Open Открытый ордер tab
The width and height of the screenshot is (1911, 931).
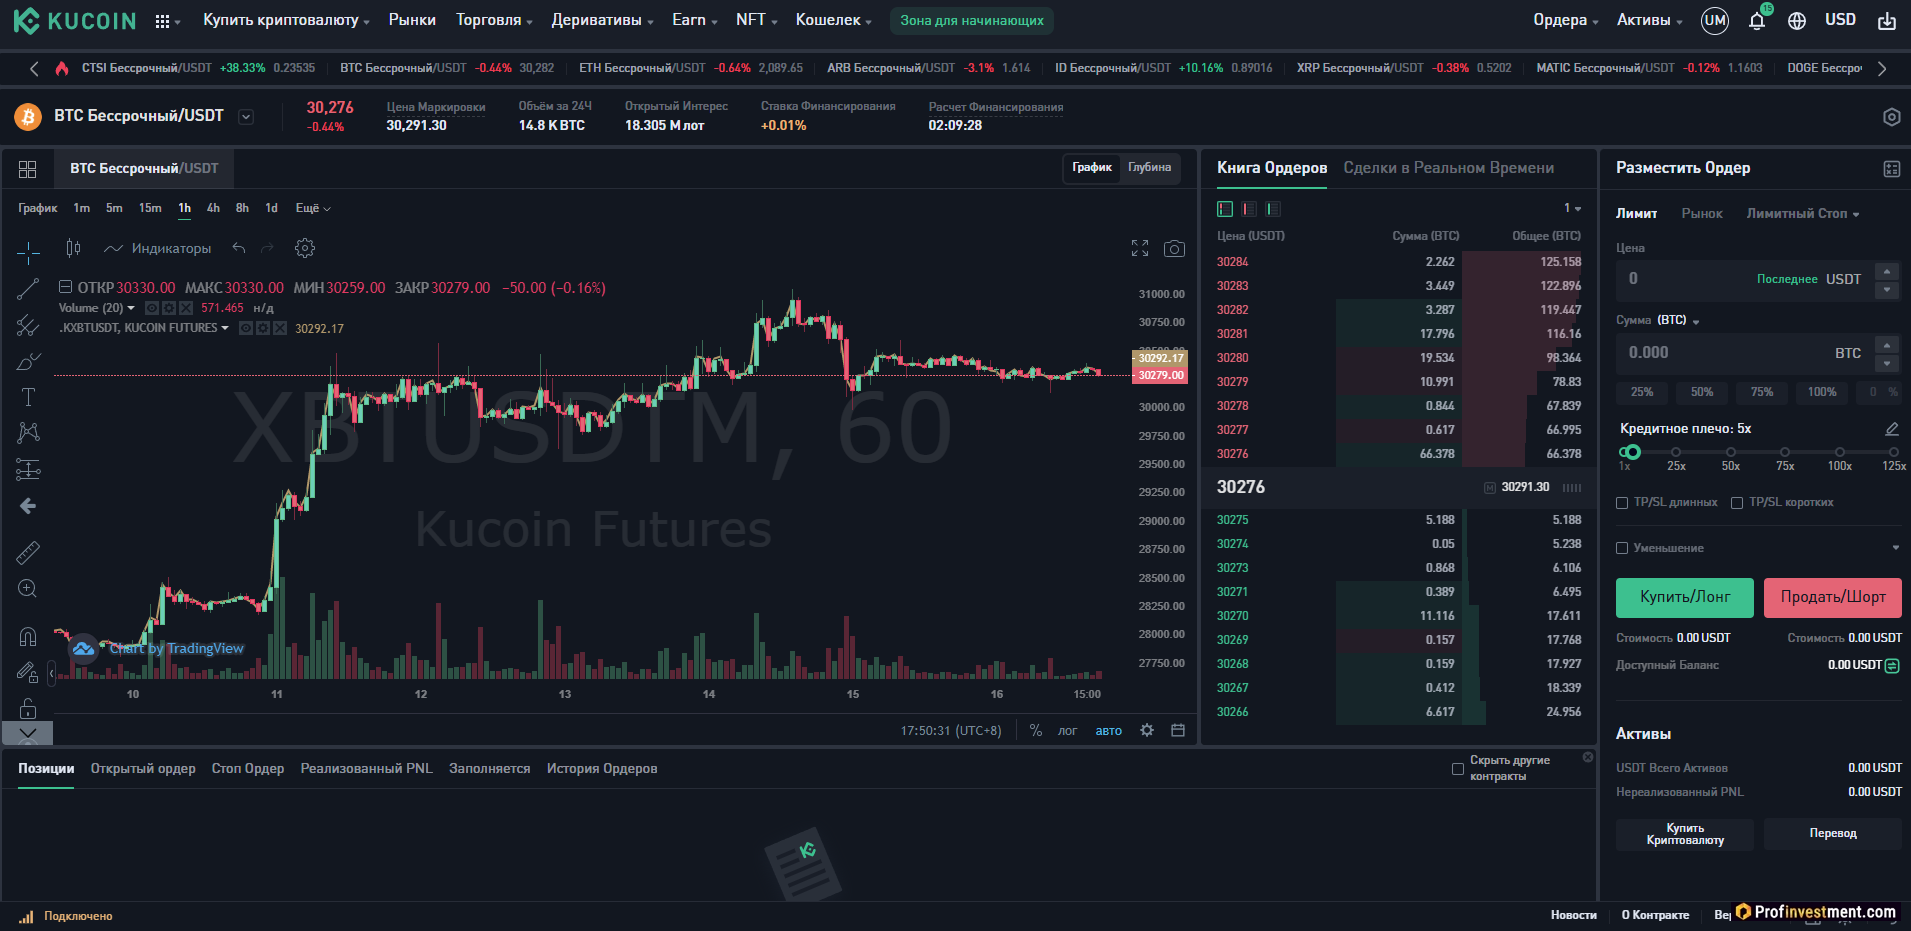[x=143, y=769]
